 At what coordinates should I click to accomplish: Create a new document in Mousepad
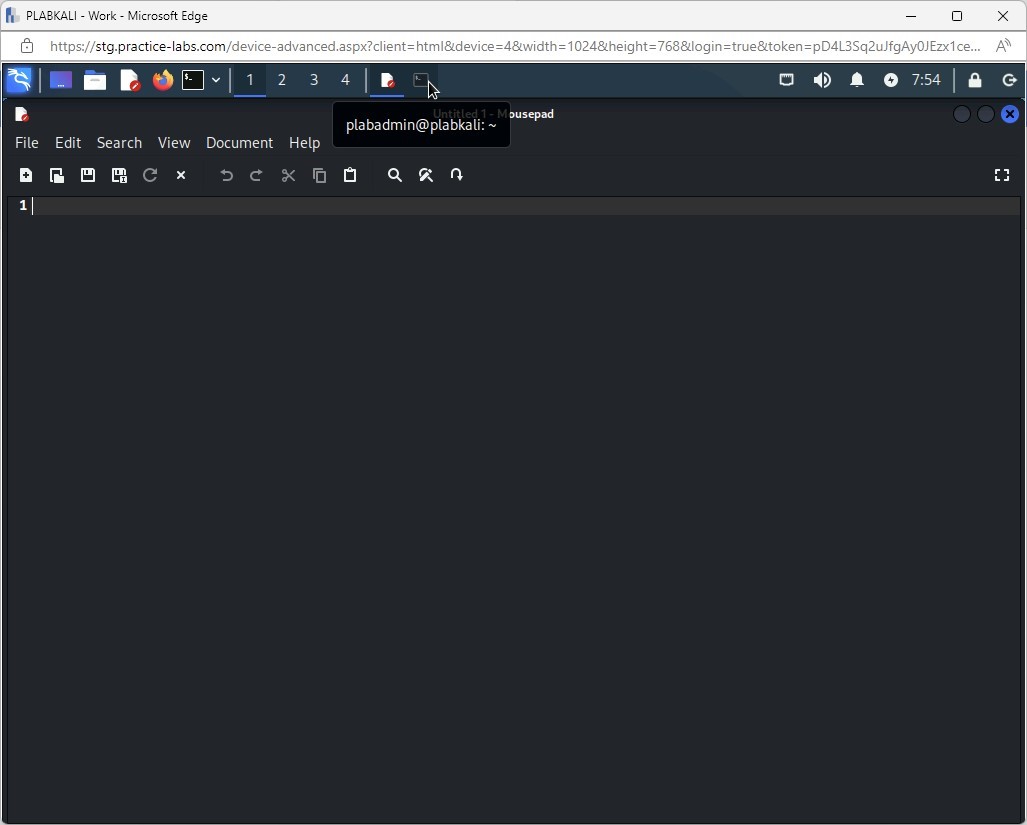tap(26, 175)
